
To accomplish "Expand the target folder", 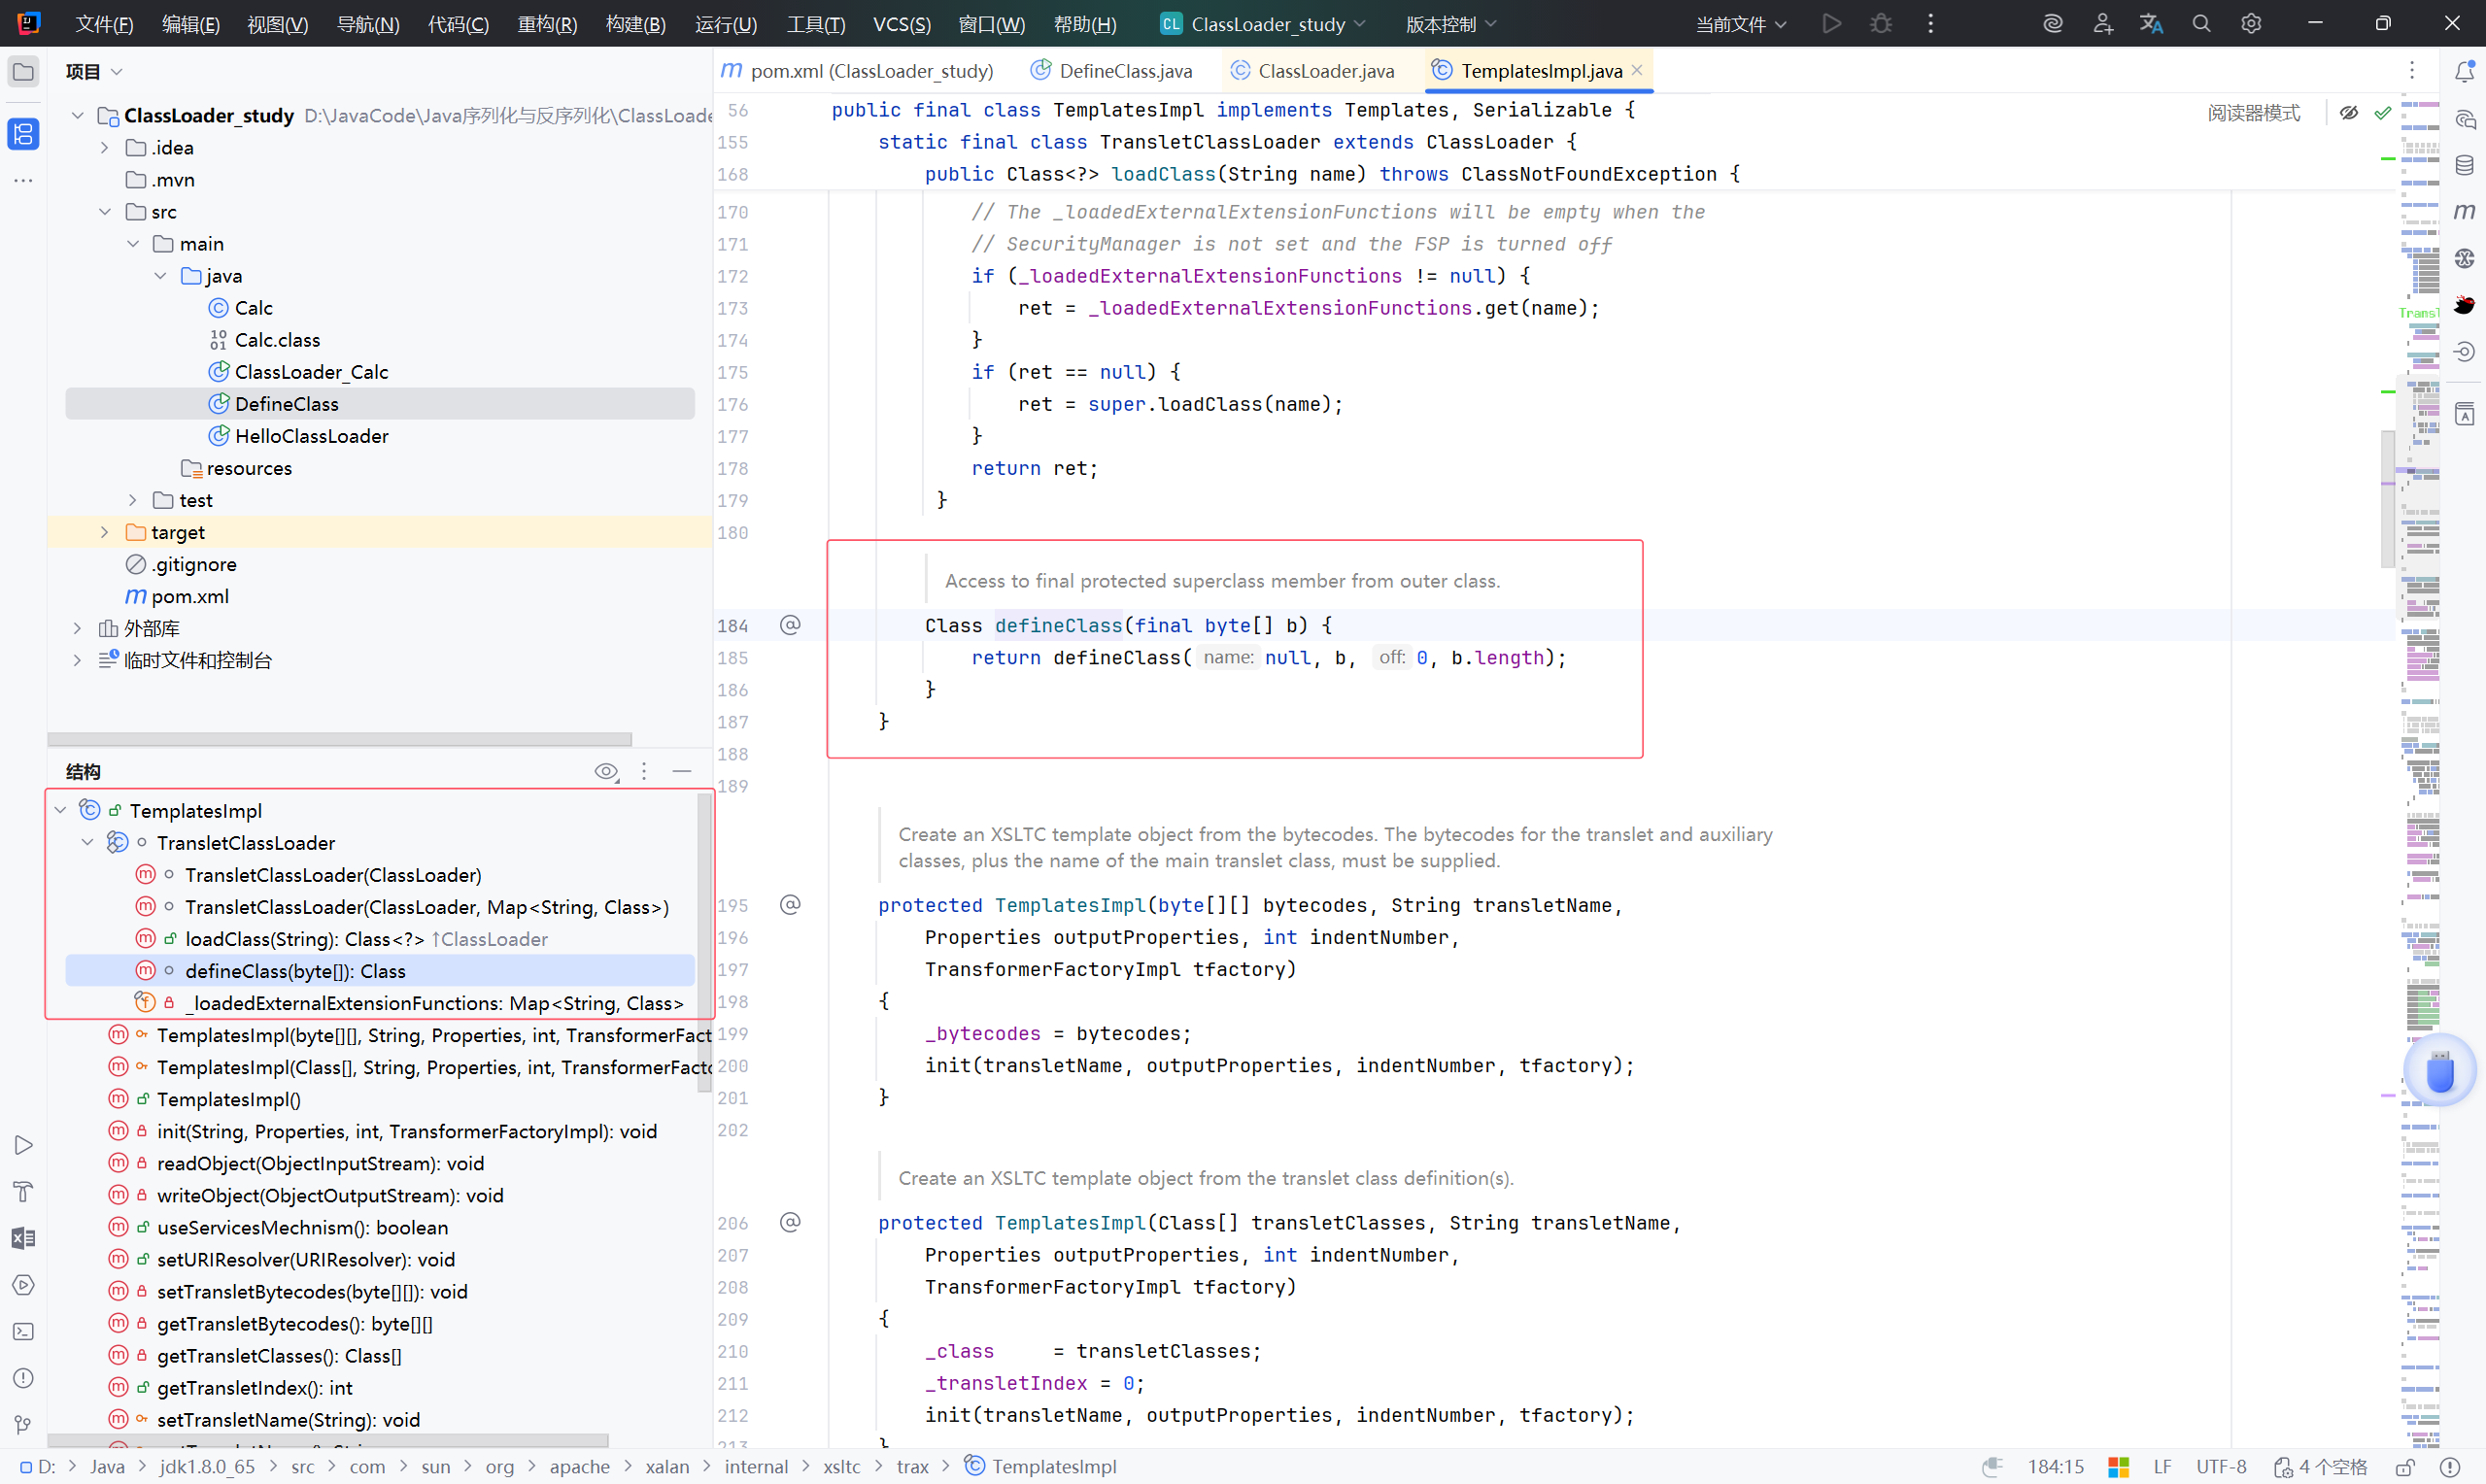I will (105, 532).
